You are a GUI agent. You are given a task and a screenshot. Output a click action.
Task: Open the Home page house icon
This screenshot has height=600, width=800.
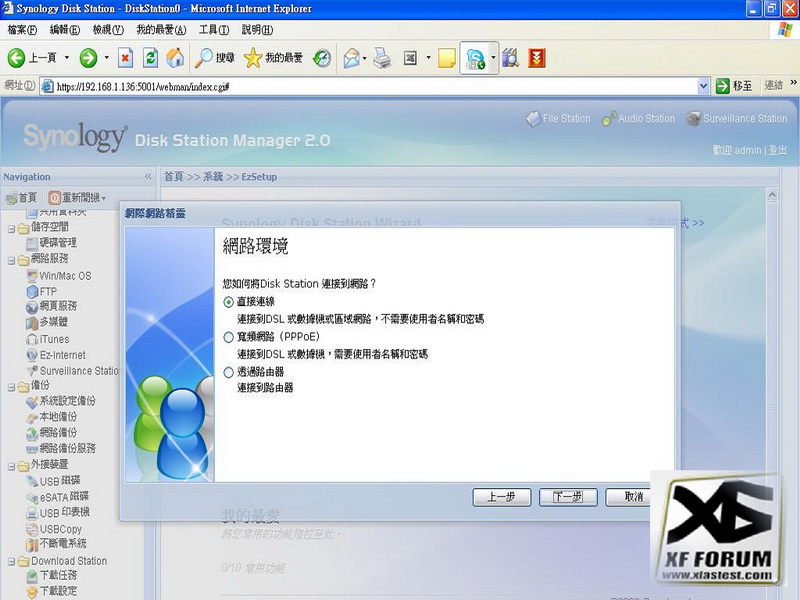(x=175, y=58)
